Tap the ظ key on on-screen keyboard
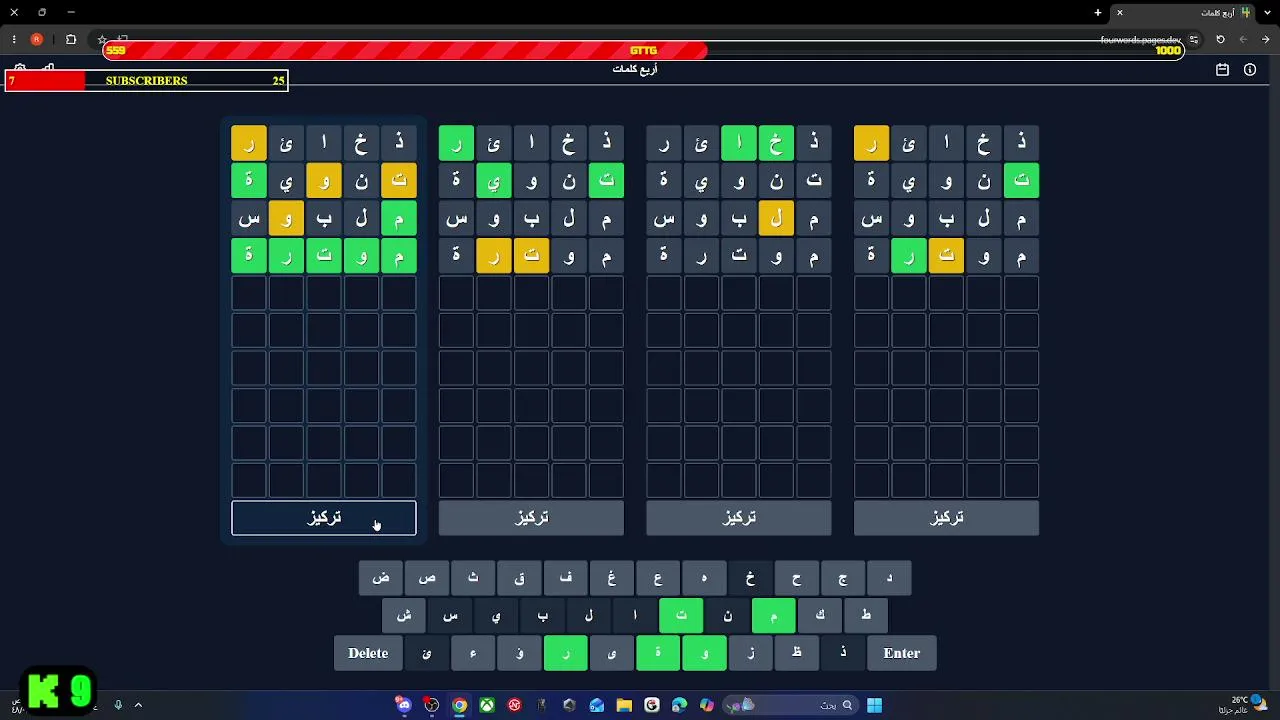The height and width of the screenshot is (720, 1280). pyautogui.click(x=797, y=653)
